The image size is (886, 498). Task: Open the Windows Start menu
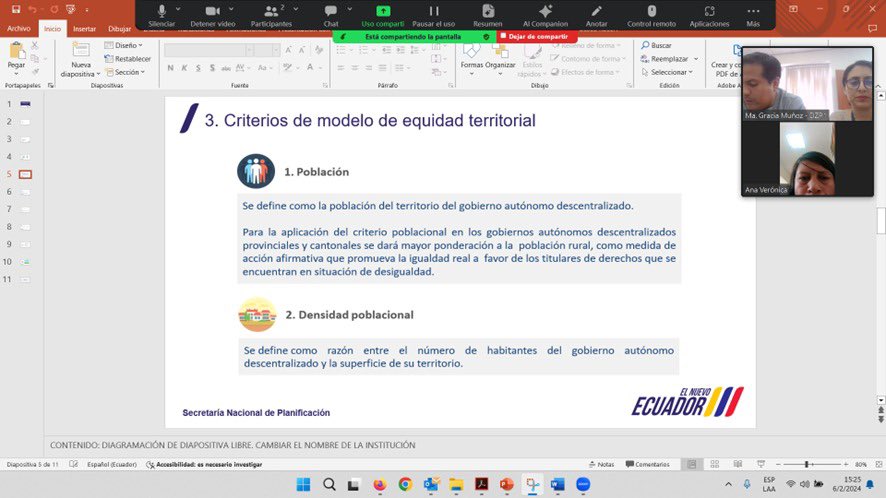tap(303, 484)
